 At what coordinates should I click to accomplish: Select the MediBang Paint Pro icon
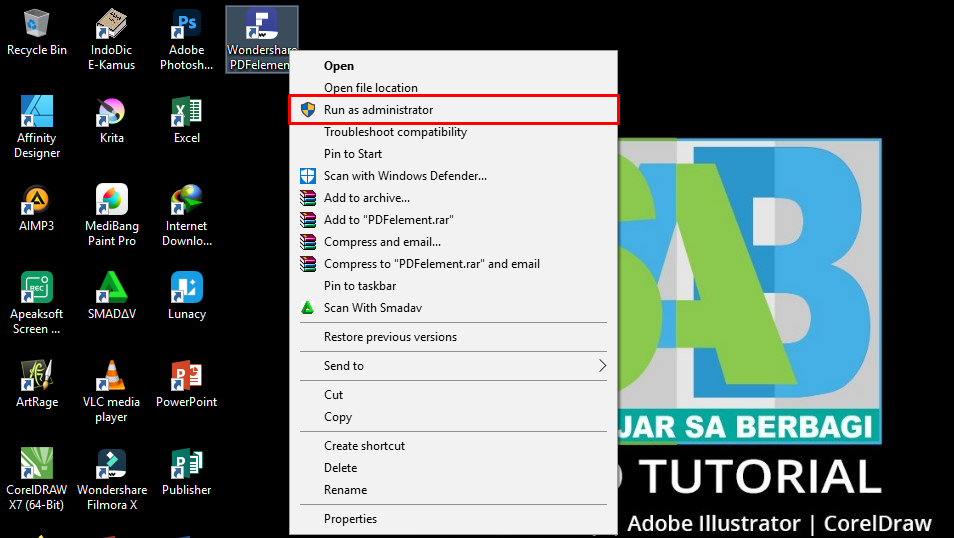tap(111, 215)
